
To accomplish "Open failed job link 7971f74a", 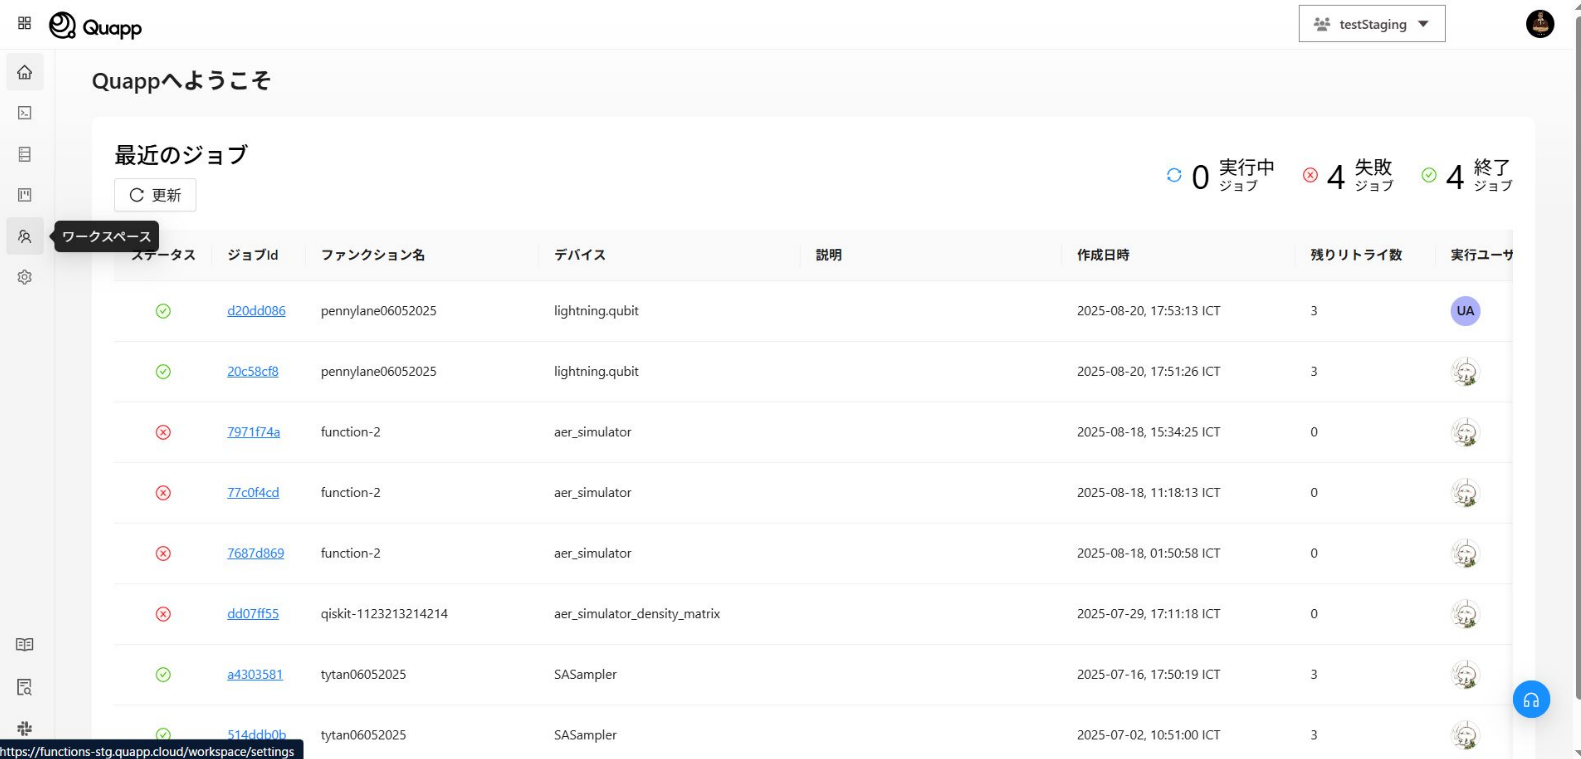I will tap(253, 432).
